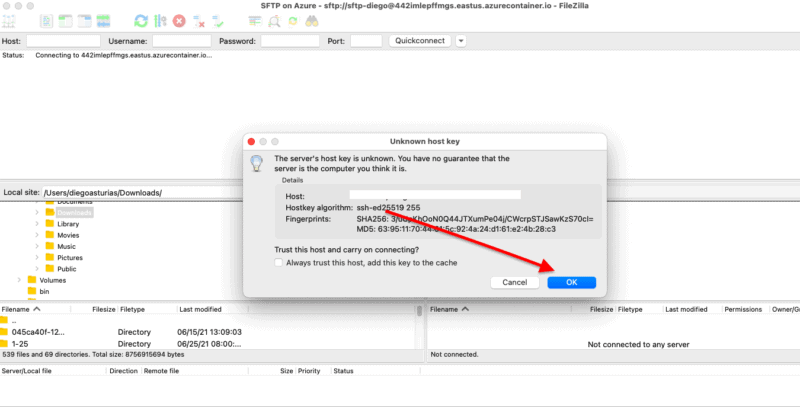Click folder icon of 045ca40f-12... row
The height and width of the screenshot is (407, 800).
pyautogui.click(x=4, y=332)
